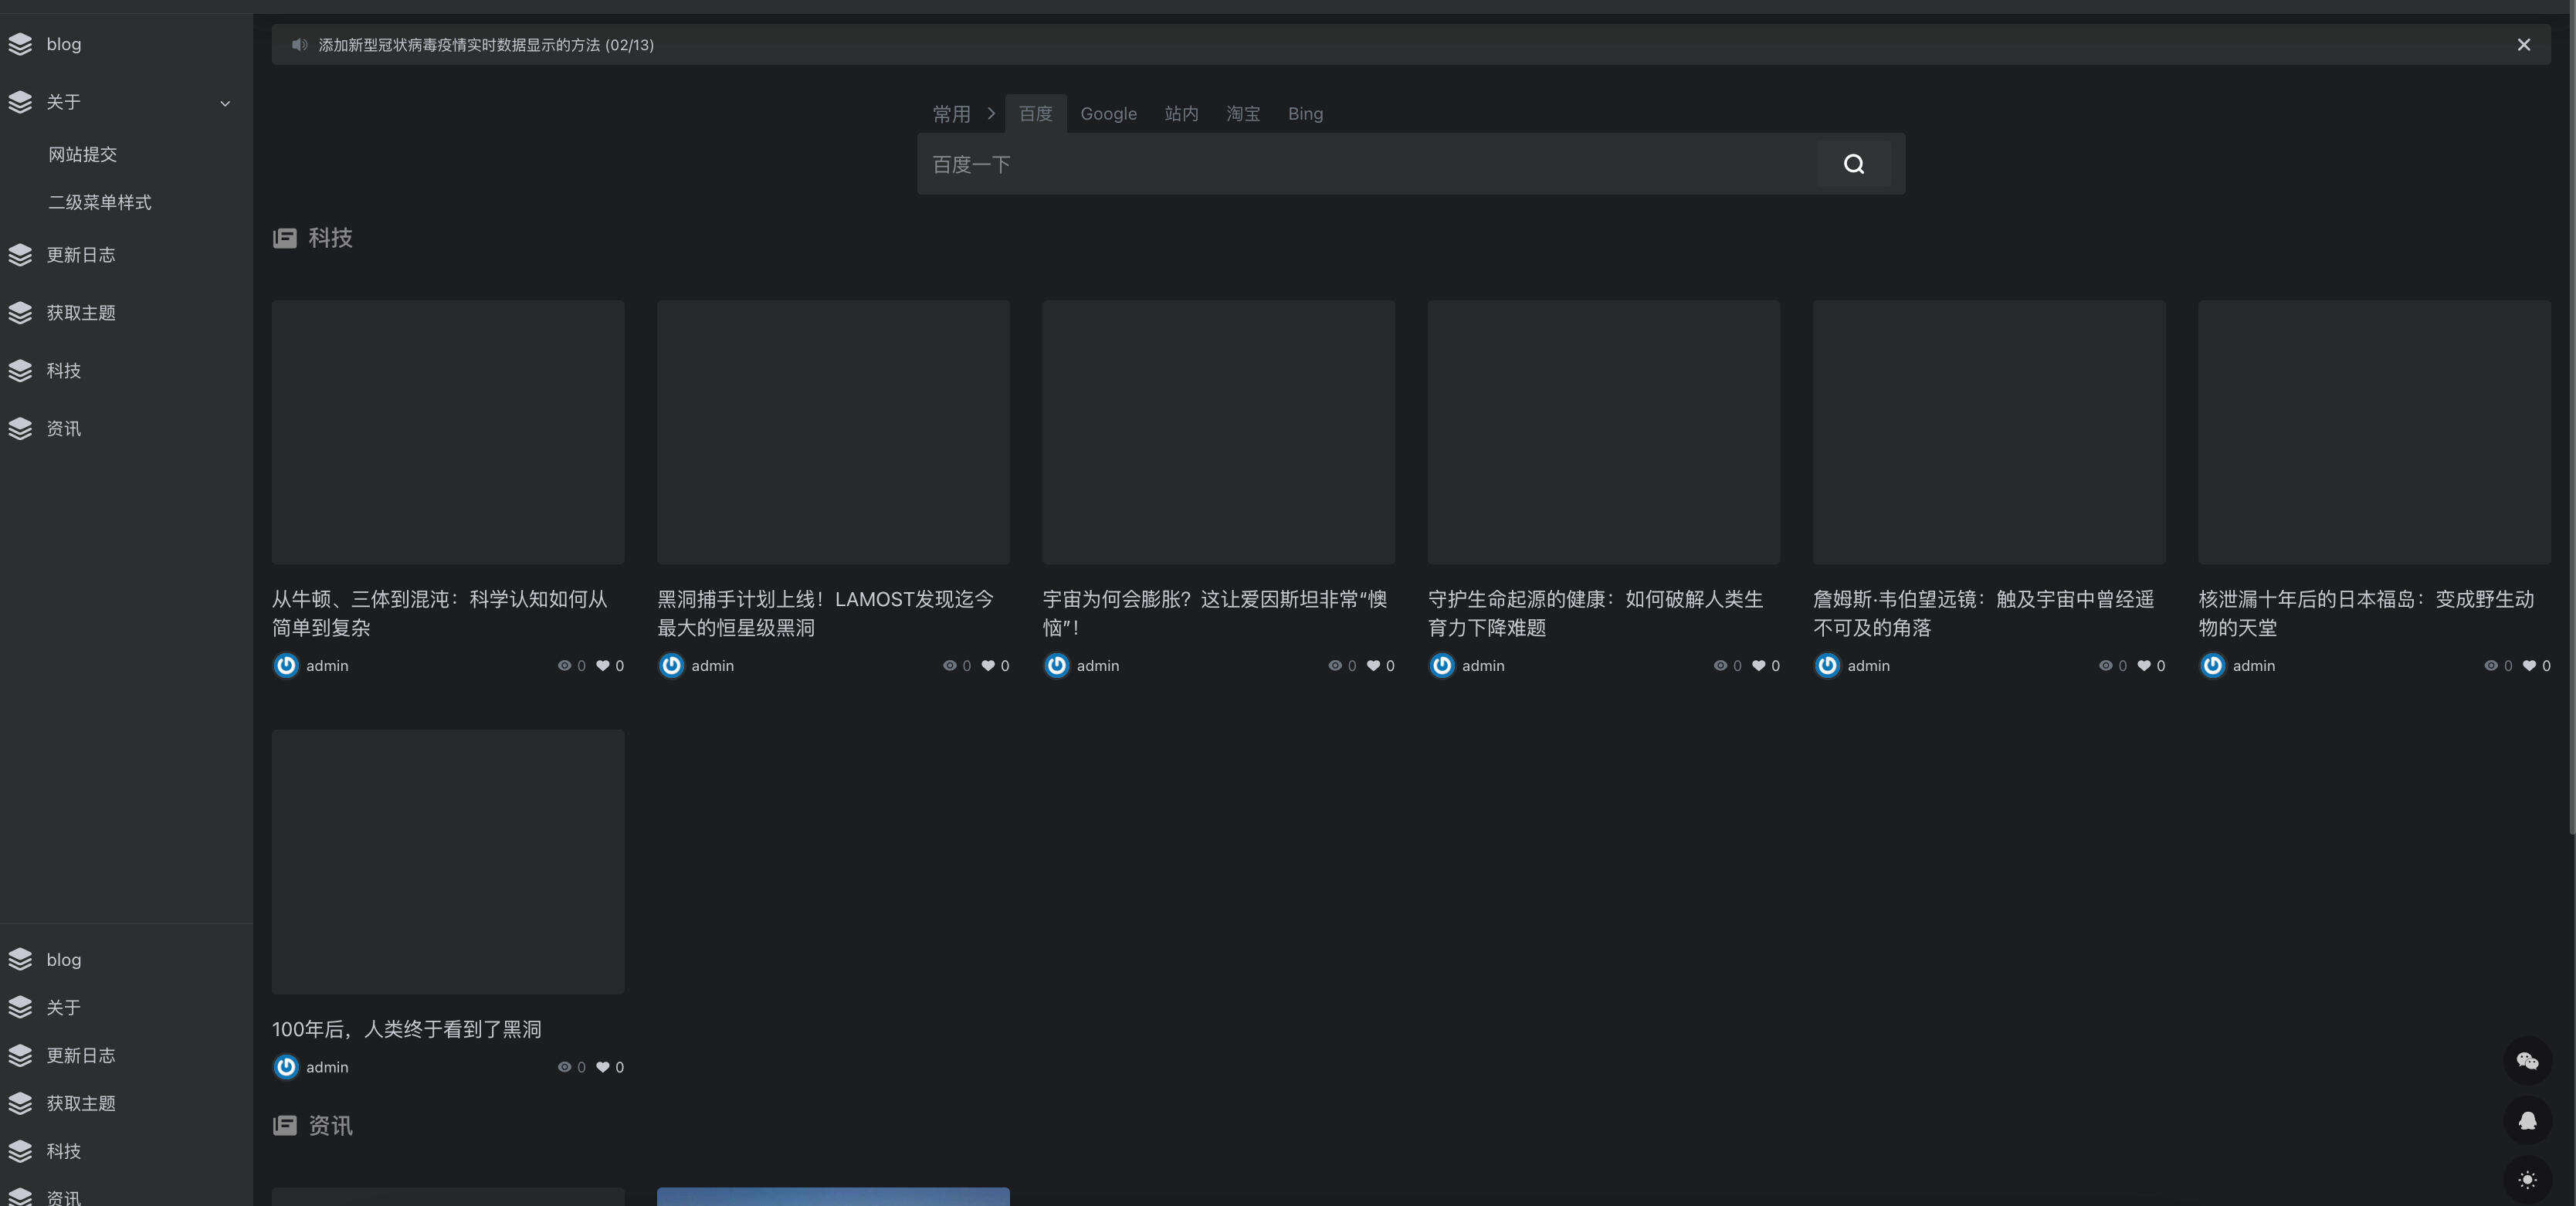The width and height of the screenshot is (2576, 1206).
Task: Like the 100年后人类终于看到了黑洞 article
Action: 604,1067
